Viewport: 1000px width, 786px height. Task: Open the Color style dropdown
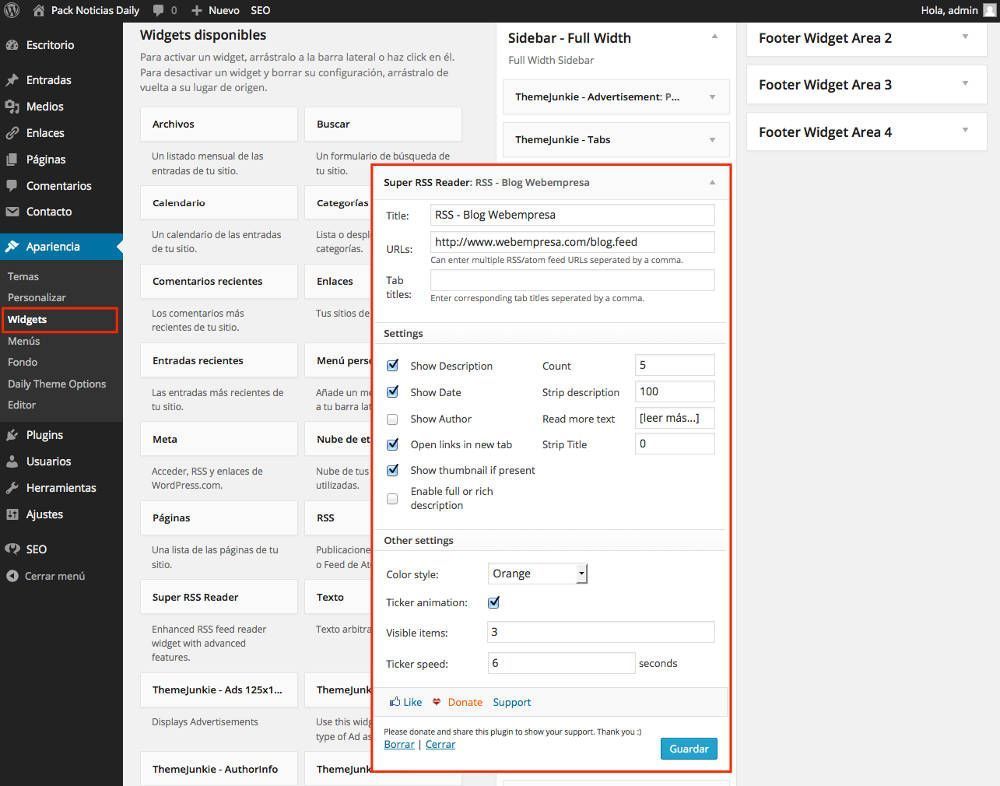537,574
